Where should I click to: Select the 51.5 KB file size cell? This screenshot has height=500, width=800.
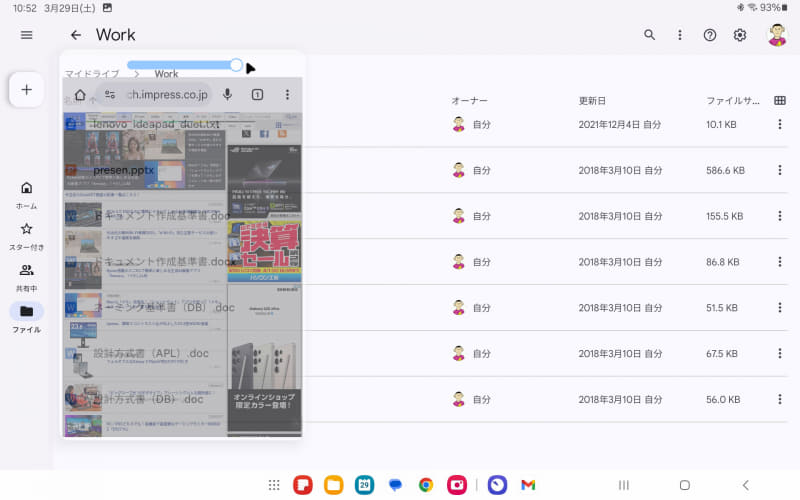[x=722, y=308]
